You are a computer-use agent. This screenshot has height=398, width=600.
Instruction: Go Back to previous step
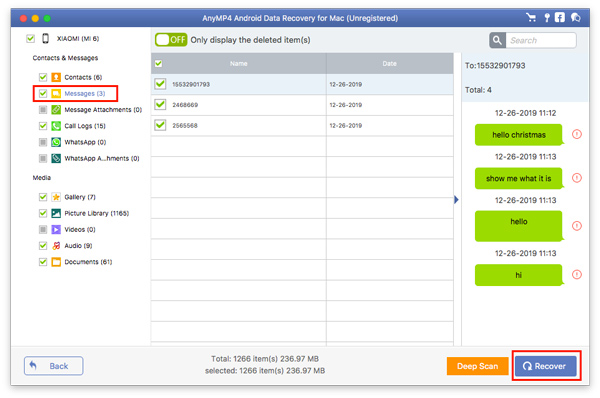54,366
